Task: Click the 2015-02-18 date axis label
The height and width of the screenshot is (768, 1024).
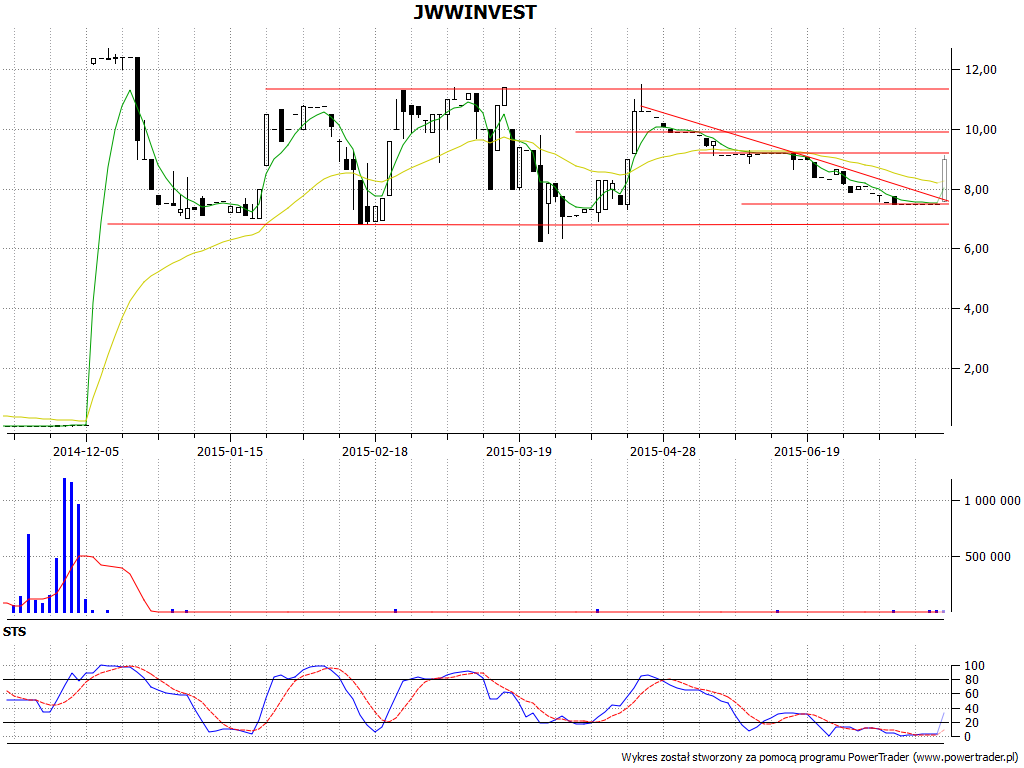Action: (374, 452)
